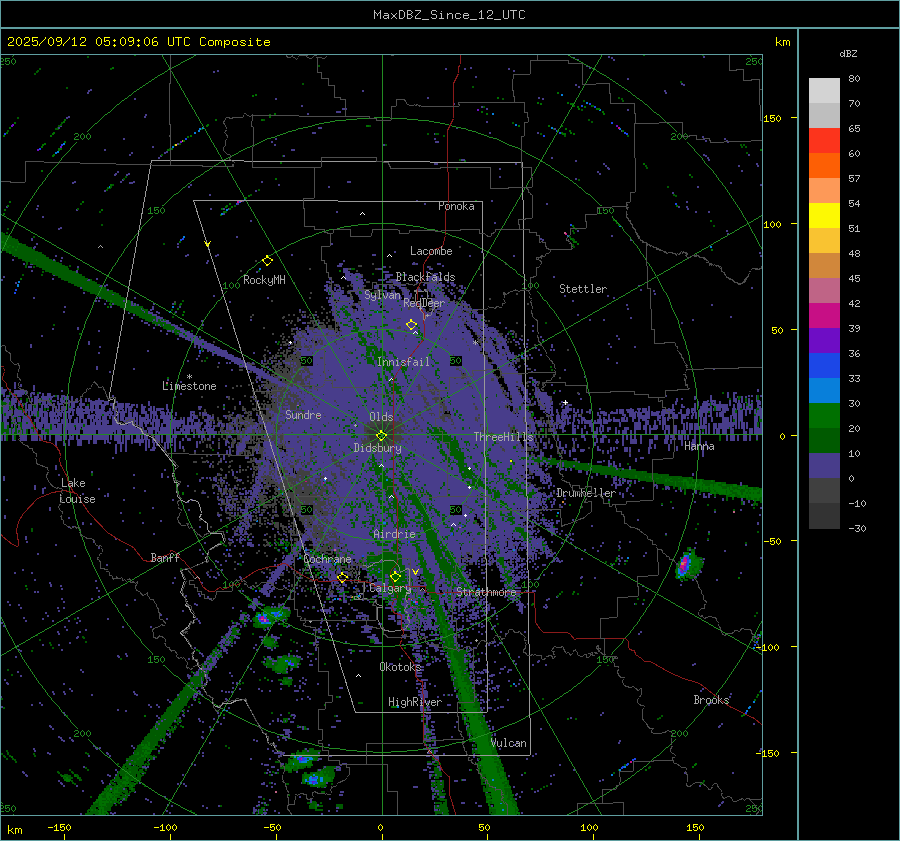This screenshot has width=900, height=841.
Task: Click the Limestone label
Action: pyautogui.click(x=189, y=386)
